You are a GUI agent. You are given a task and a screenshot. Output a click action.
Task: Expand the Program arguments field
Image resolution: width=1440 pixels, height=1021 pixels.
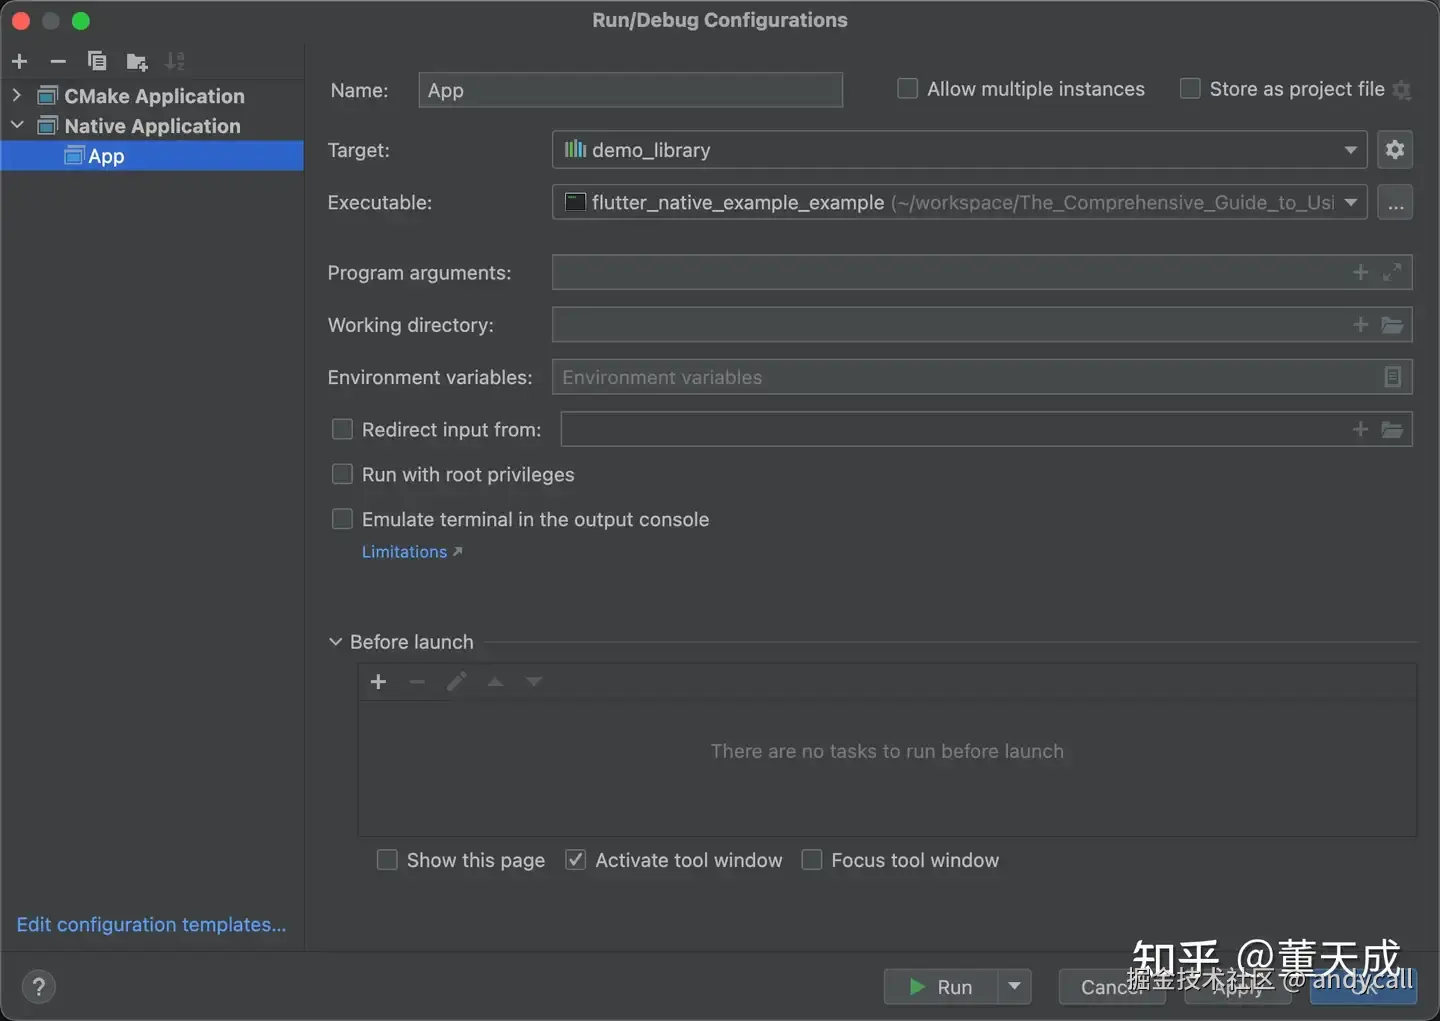coord(1392,272)
